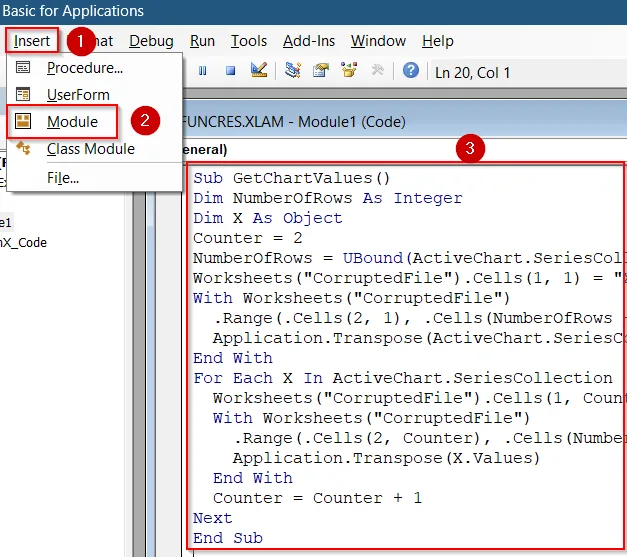The width and height of the screenshot is (627, 557).
Task: Click the Procedure icon in menu
Action: 23,68
